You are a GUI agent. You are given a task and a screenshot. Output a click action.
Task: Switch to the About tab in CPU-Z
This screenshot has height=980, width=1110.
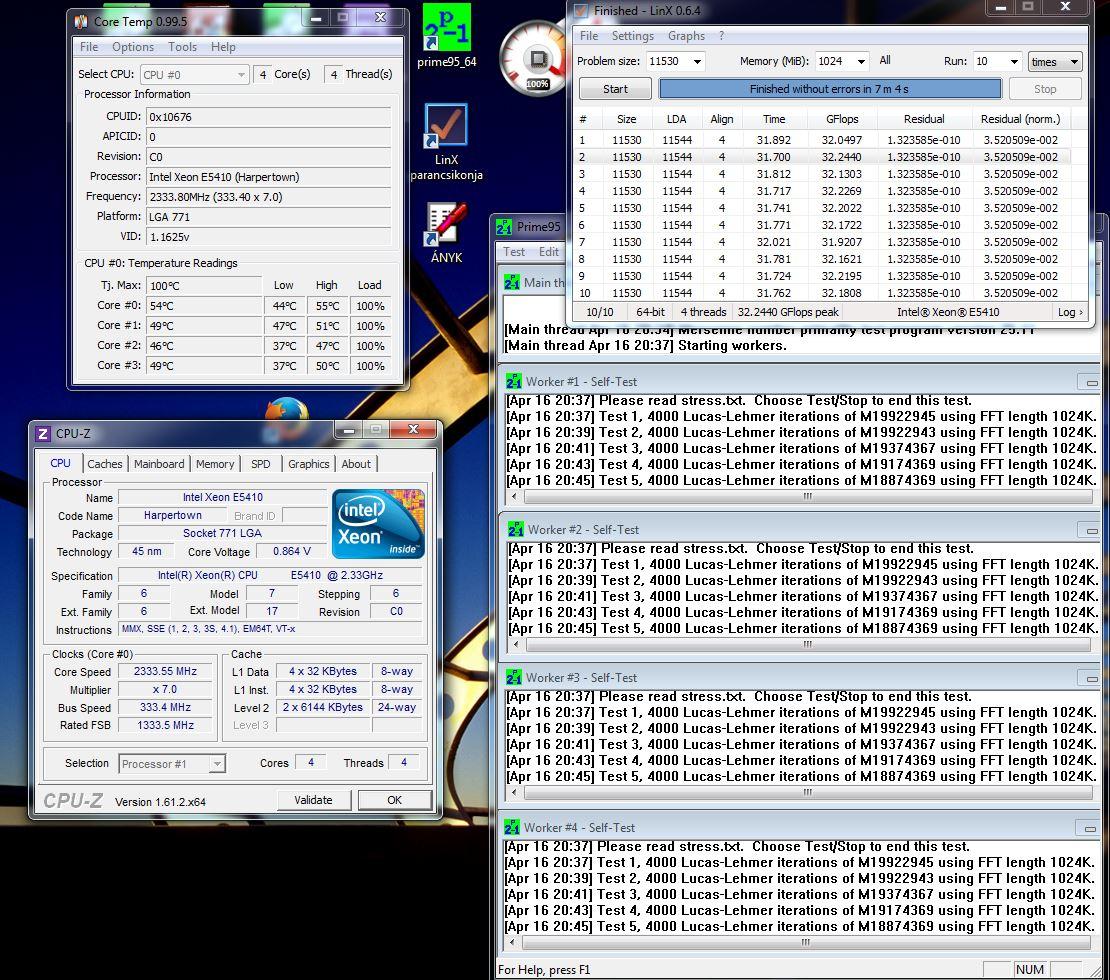tap(356, 464)
